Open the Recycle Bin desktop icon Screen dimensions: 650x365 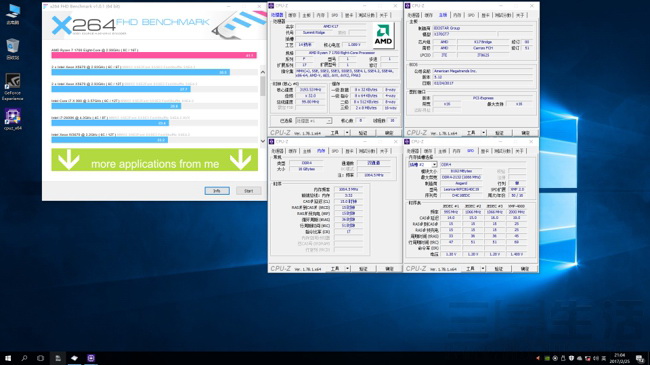[x=13, y=49]
